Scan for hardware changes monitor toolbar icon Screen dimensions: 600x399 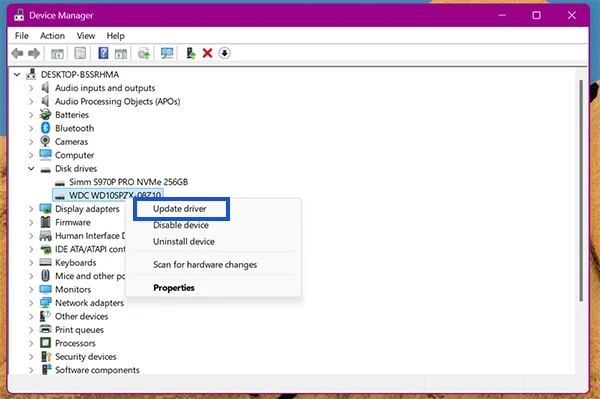pyautogui.click(x=167, y=53)
